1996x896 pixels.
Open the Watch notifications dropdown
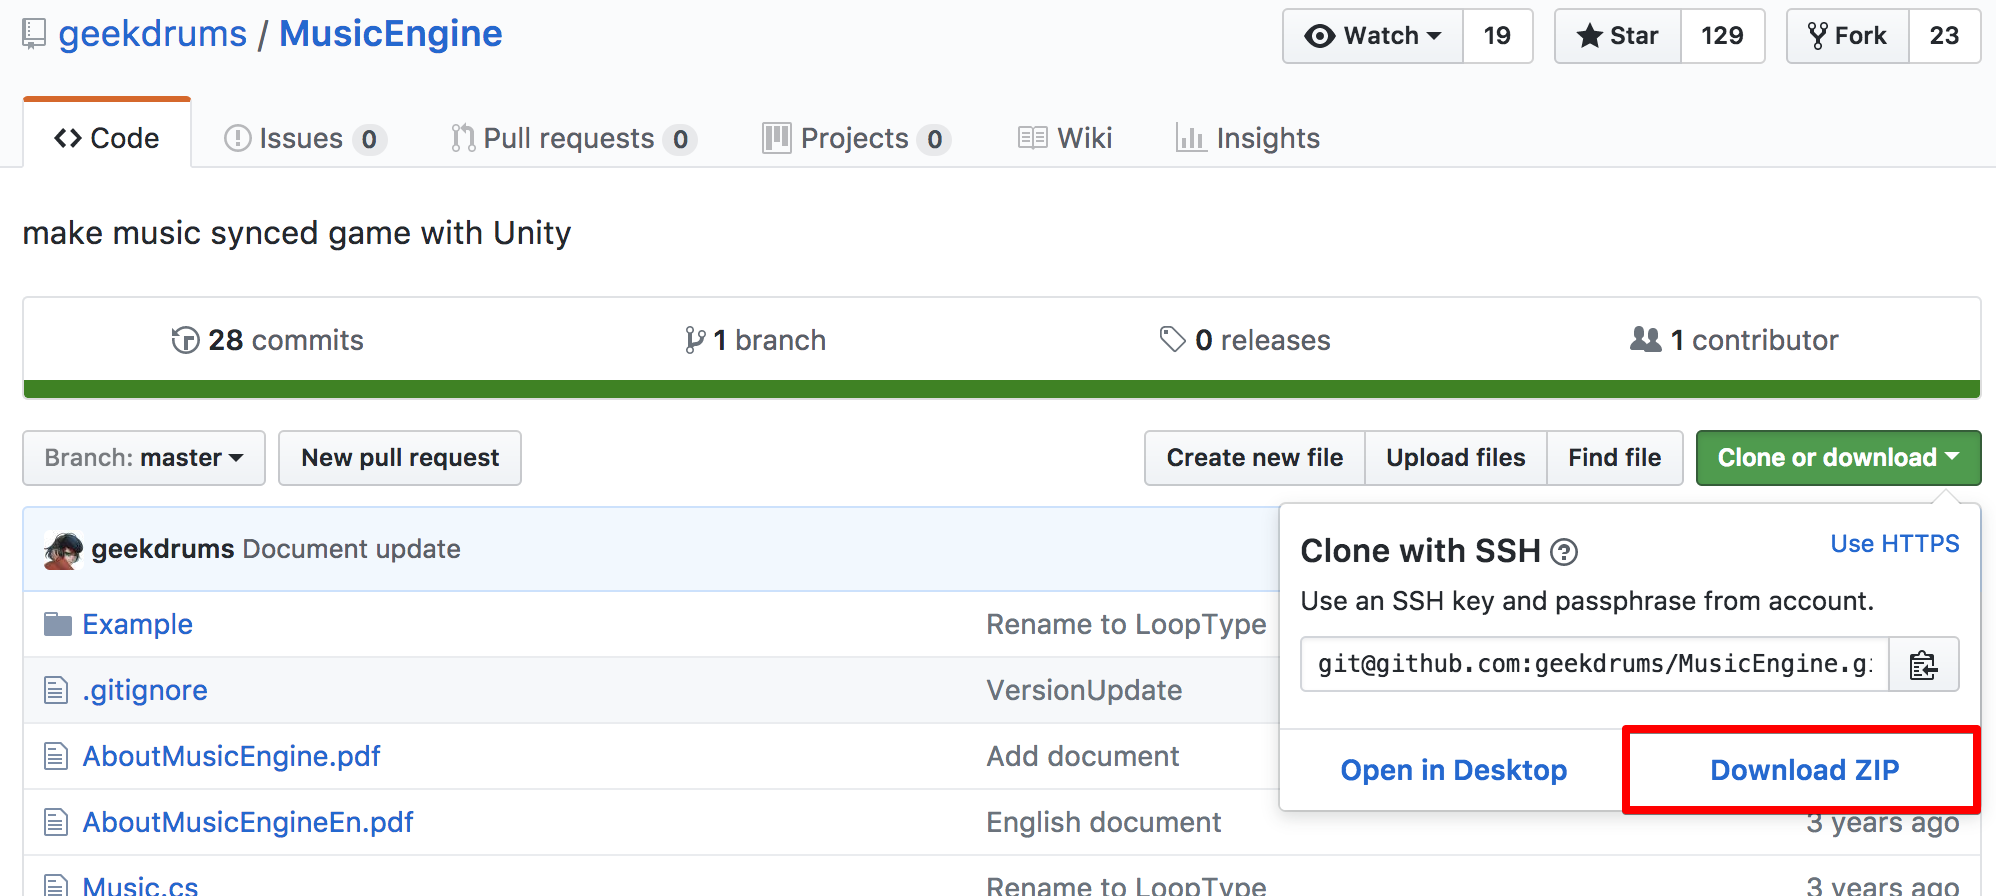pyautogui.click(x=1372, y=36)
